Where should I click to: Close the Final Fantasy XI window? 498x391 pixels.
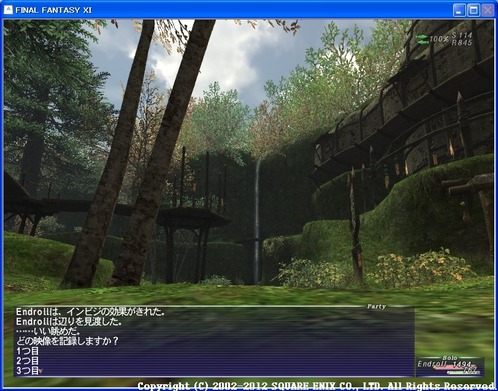tap(488, 10)
